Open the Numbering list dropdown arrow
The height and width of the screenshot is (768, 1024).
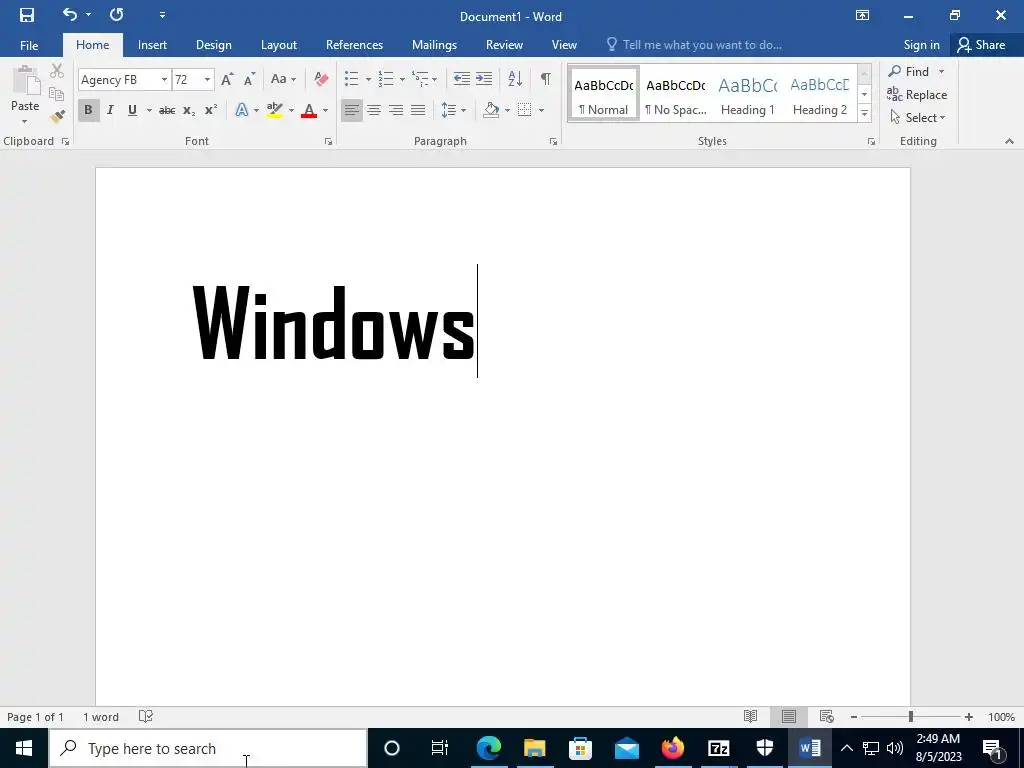coord(402,80)
